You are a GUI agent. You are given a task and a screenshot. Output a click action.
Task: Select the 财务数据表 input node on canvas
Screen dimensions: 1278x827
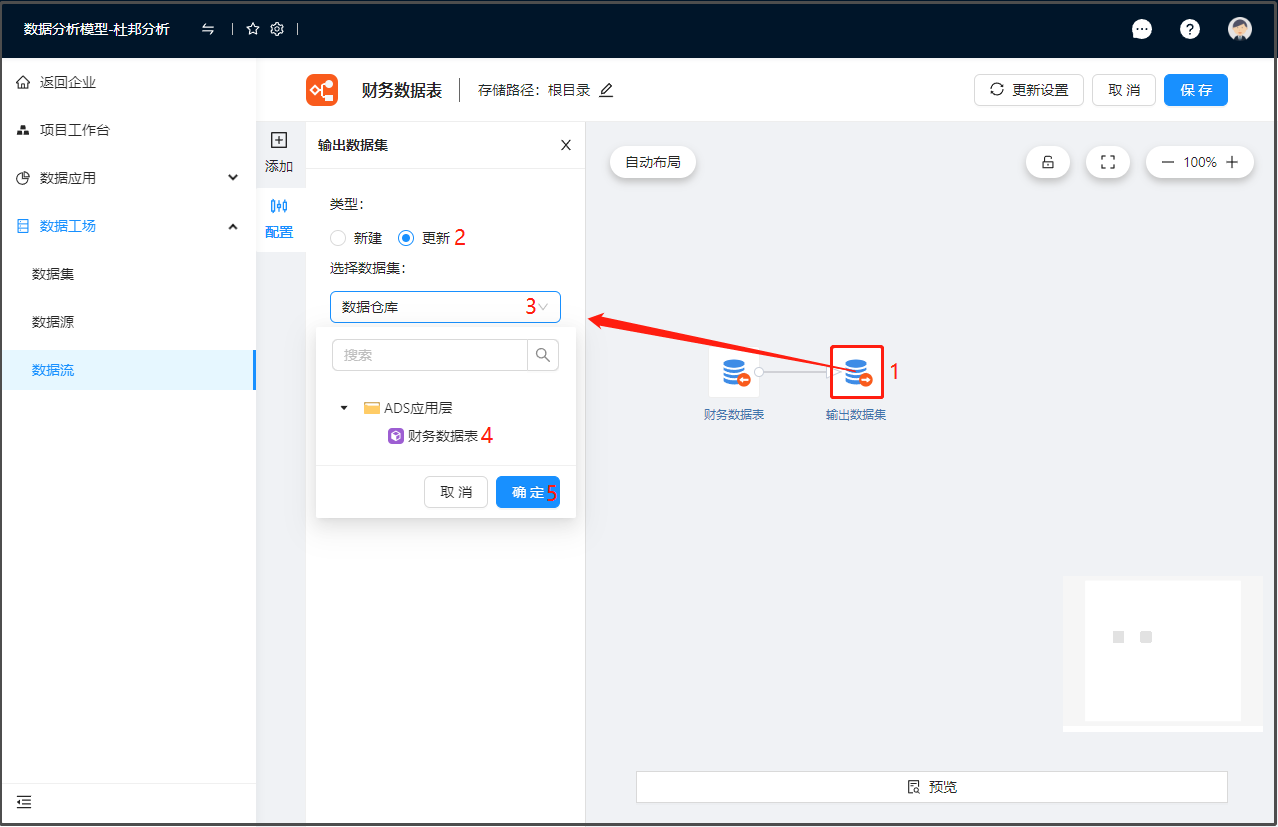click(734, 373)
